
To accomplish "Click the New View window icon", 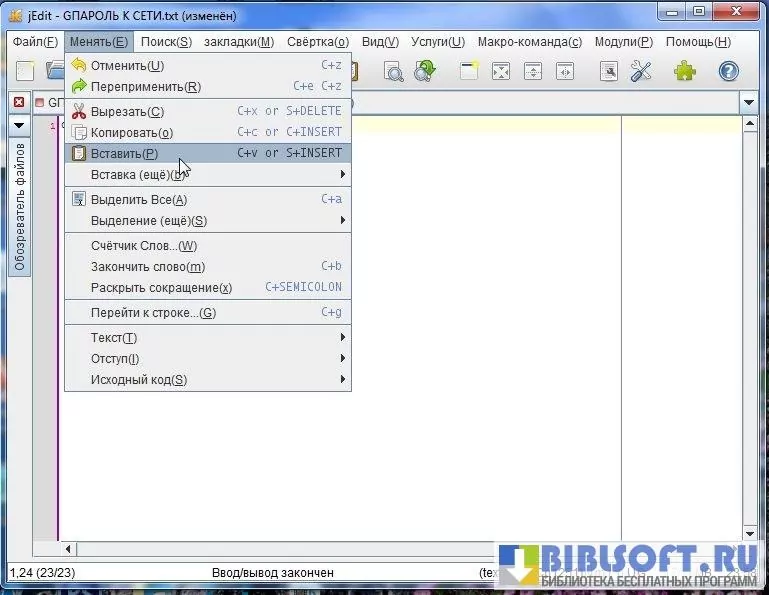I will tap(469, 71).
